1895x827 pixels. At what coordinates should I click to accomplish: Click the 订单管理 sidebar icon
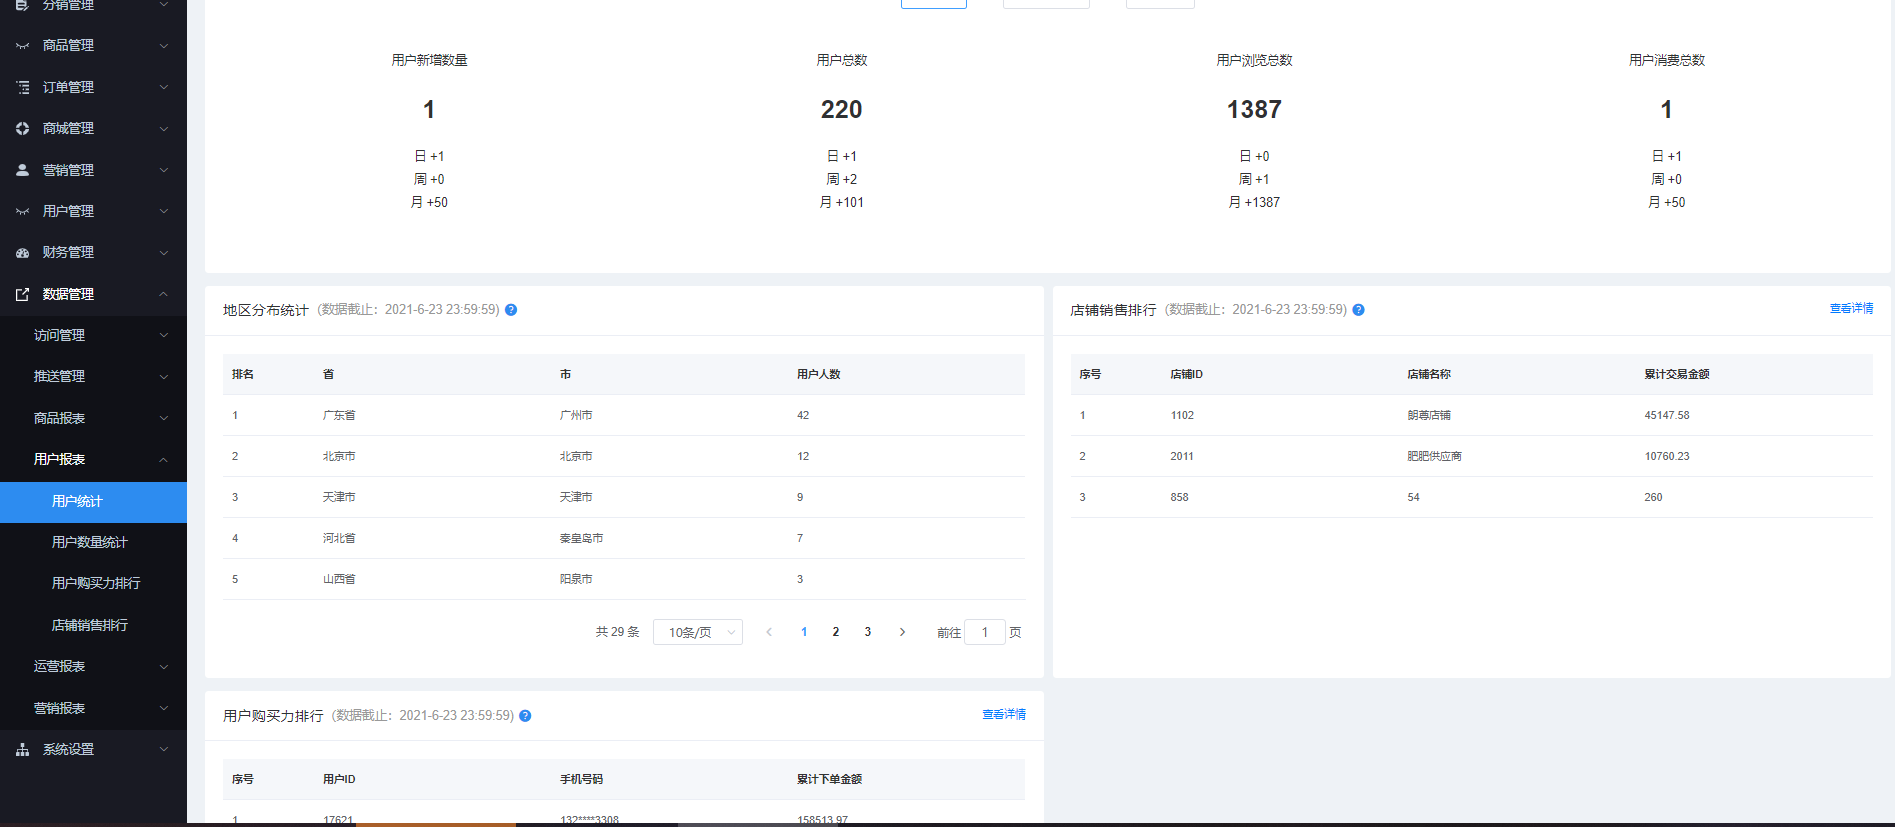click(22, 87)
